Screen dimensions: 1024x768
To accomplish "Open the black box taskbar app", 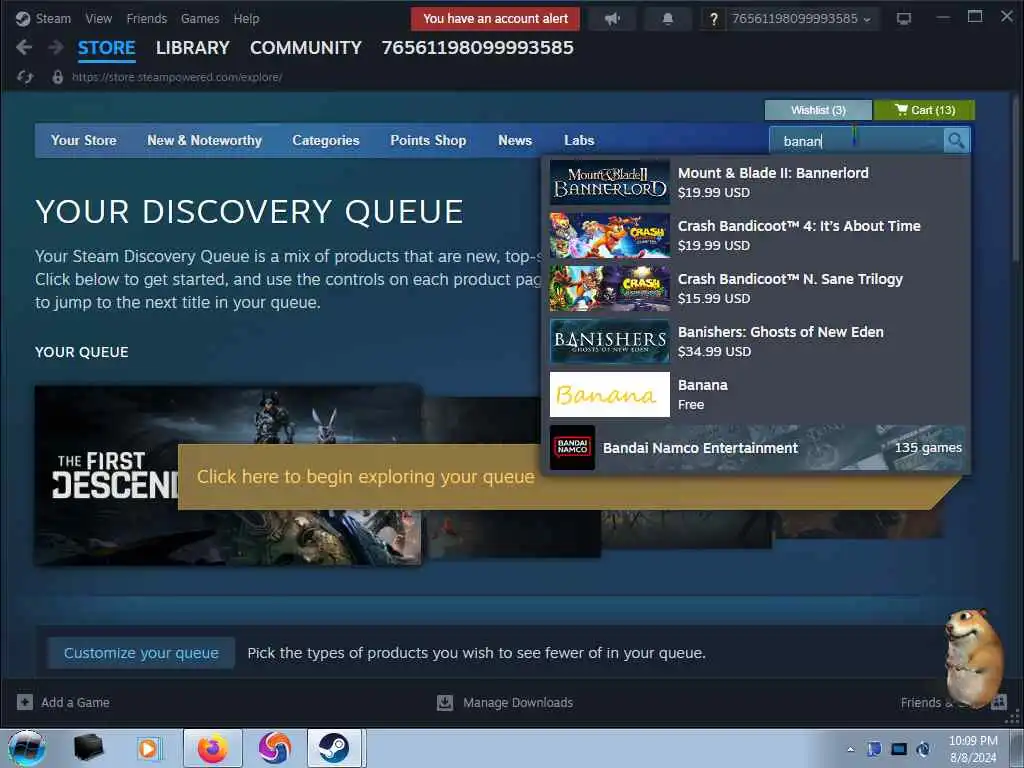I will [x=89, y=748].
